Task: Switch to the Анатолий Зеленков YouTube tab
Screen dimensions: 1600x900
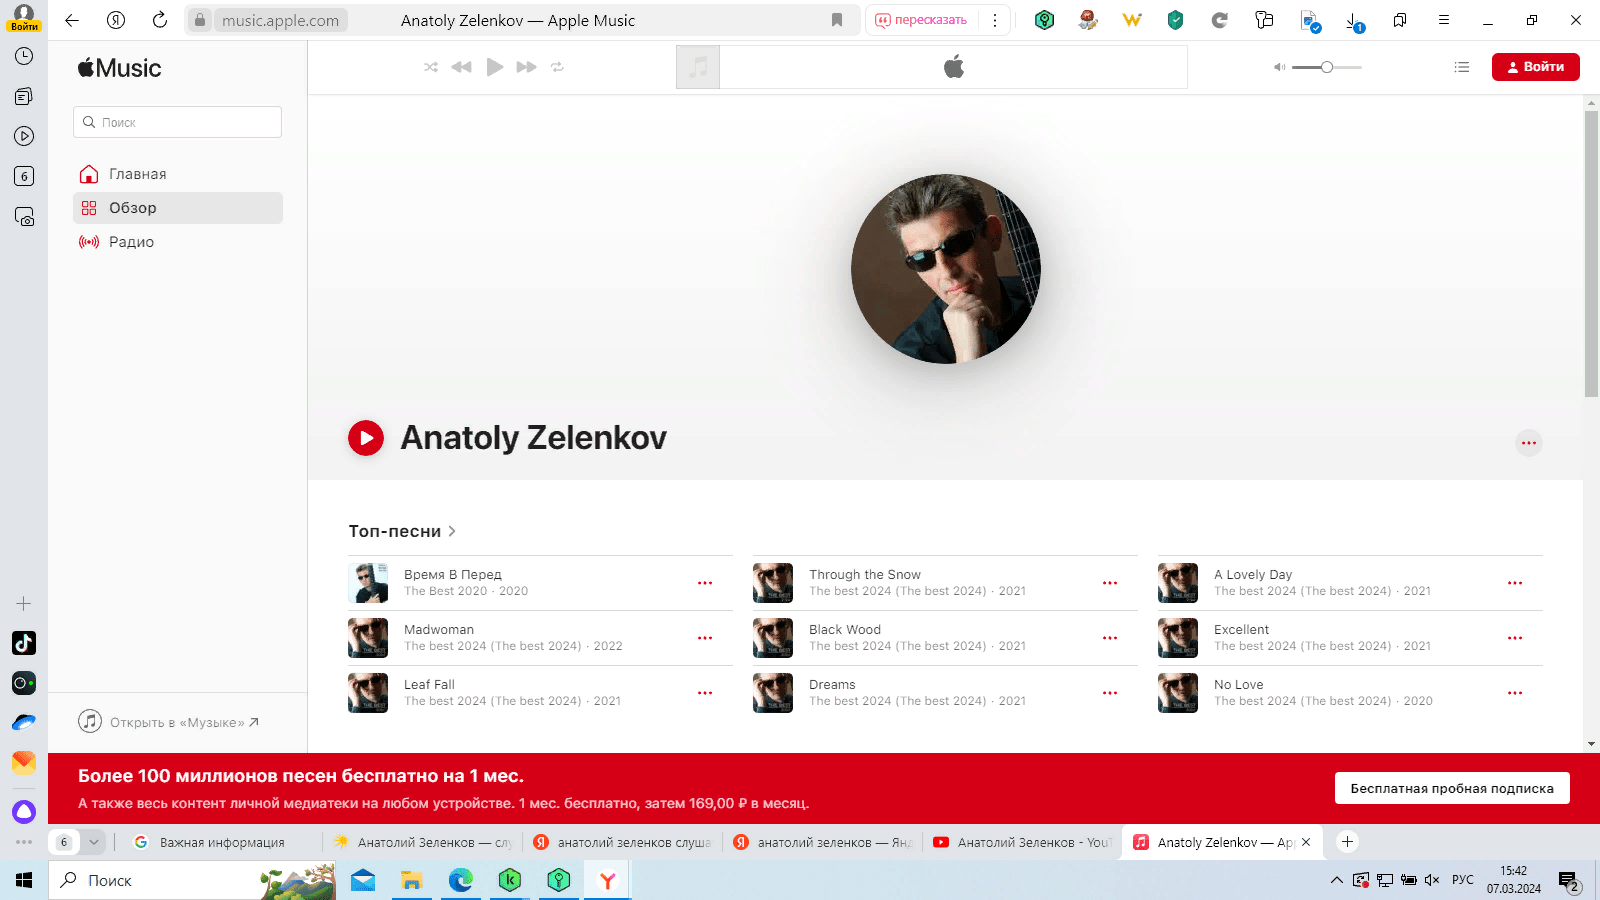Action: [1023, 842]
